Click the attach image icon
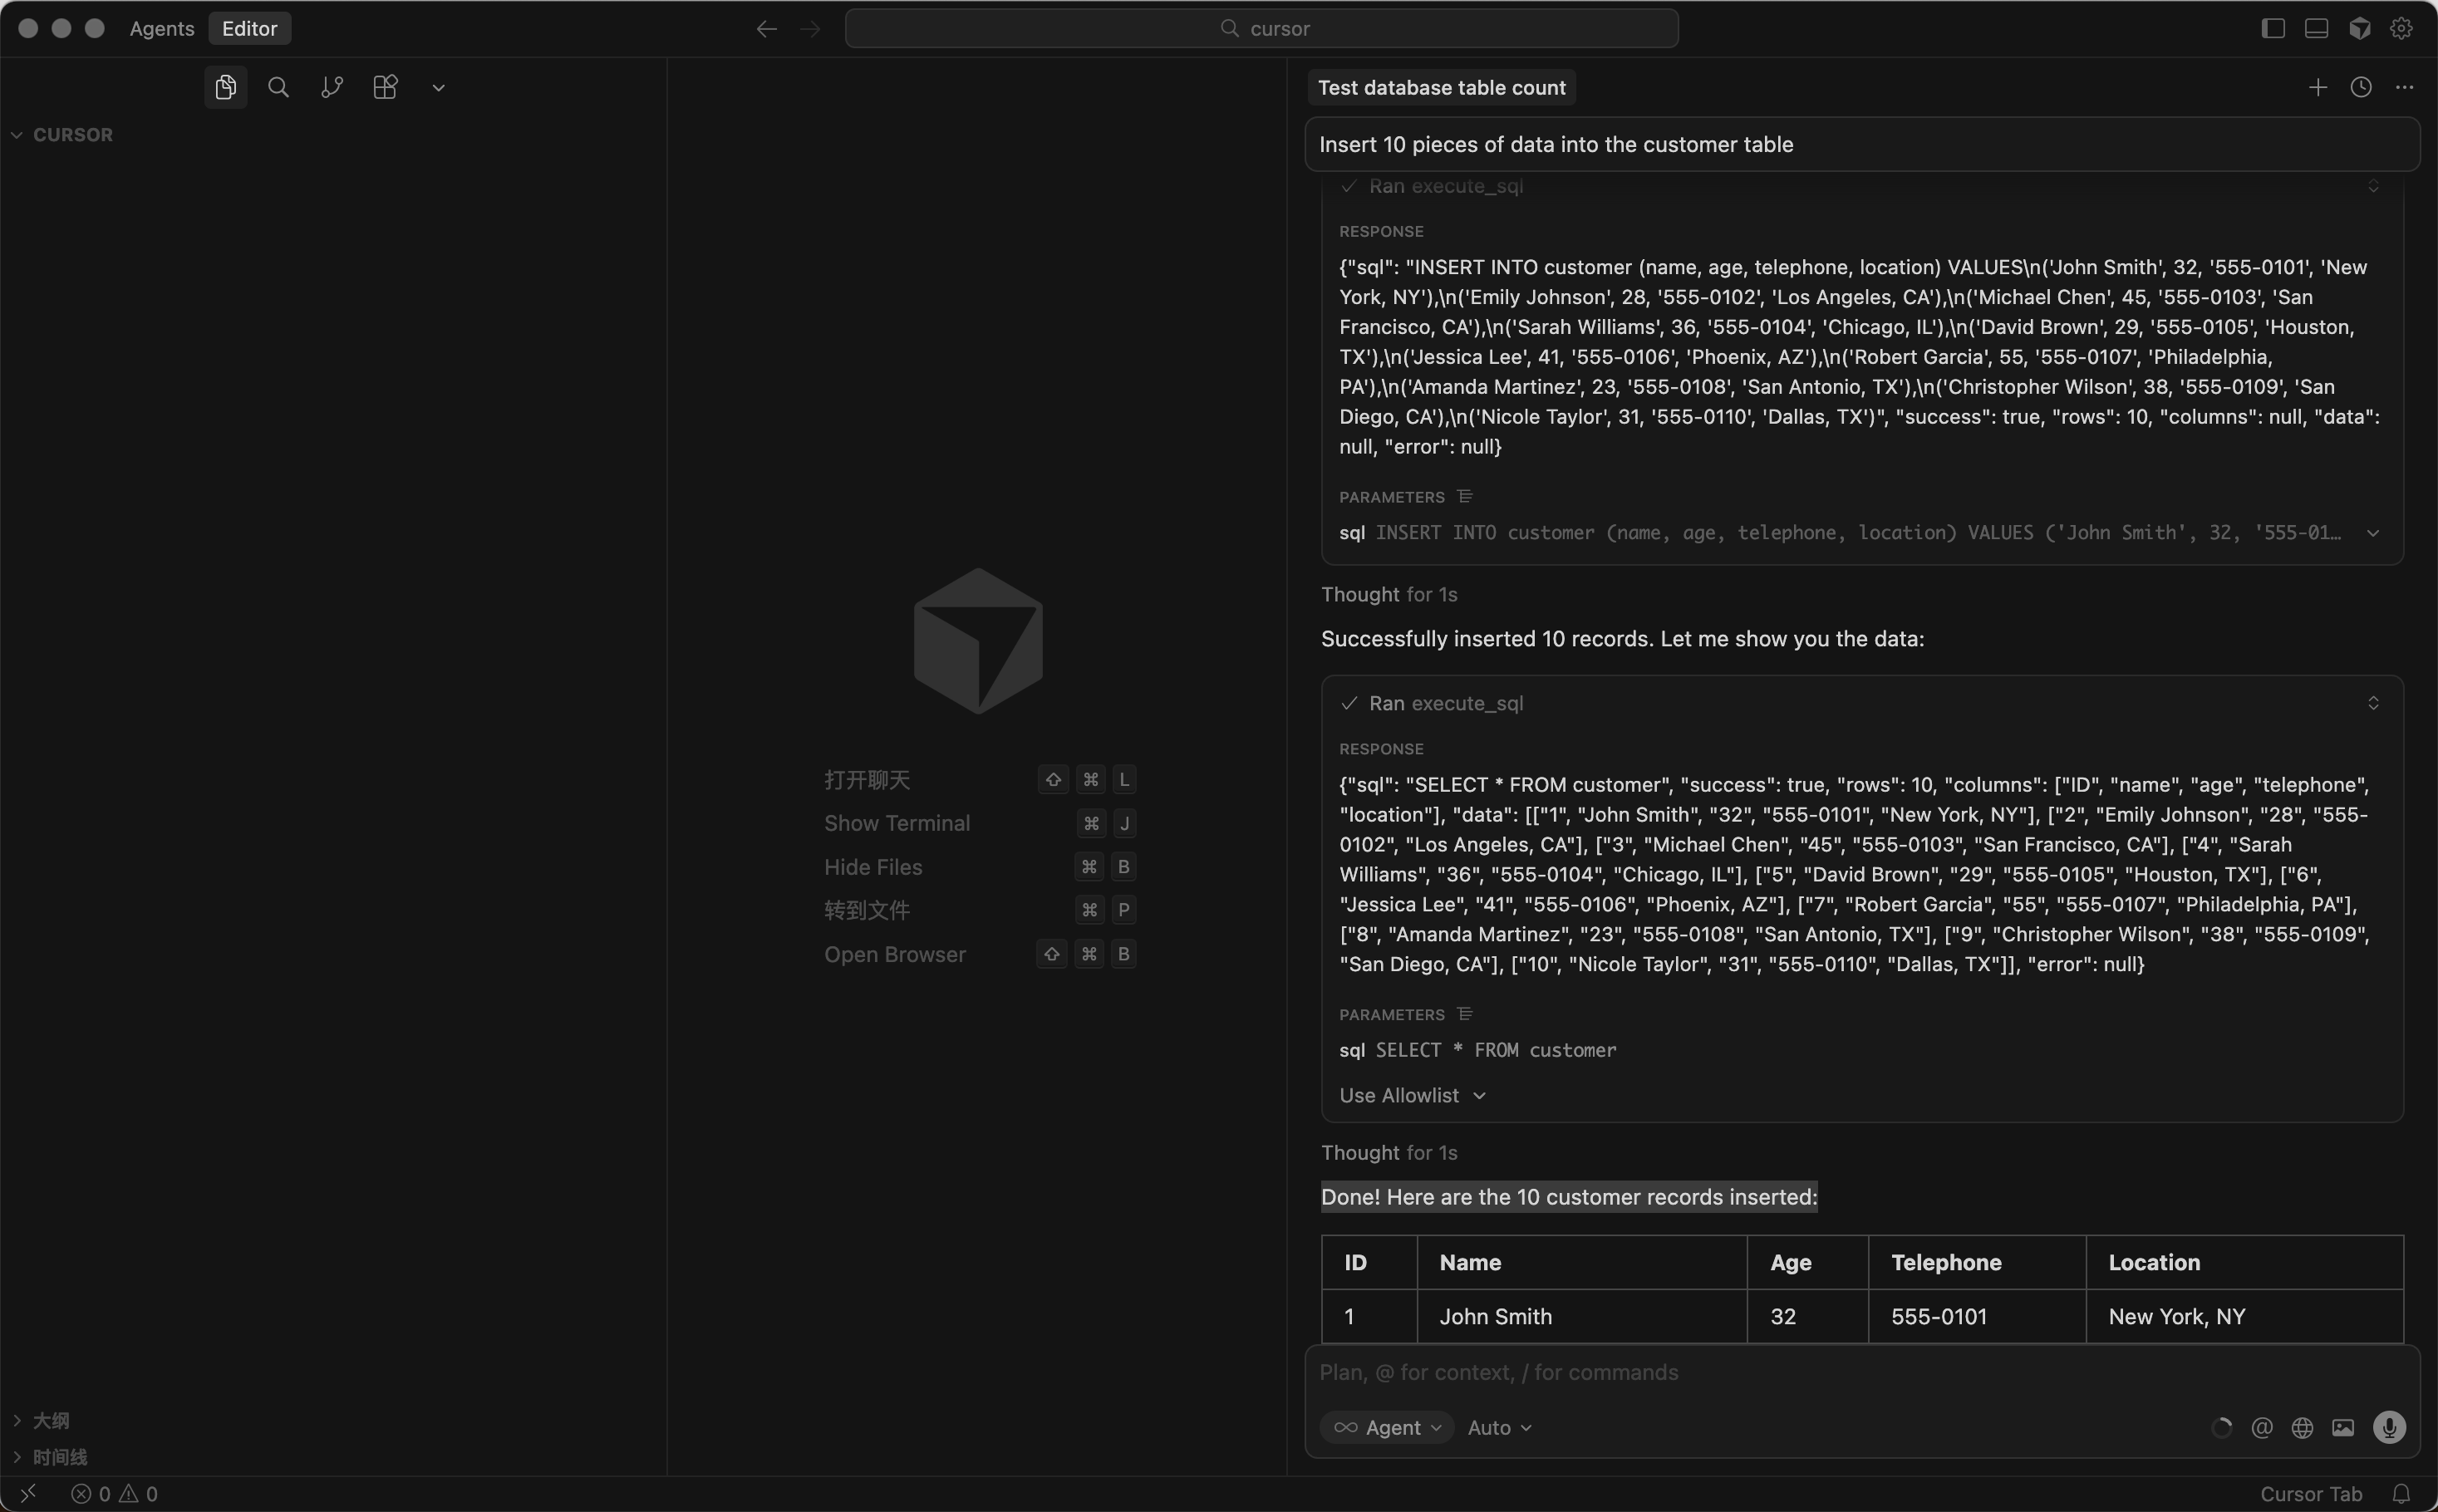Viewport: 2438px width, 1512px height. [2342, 1427]
